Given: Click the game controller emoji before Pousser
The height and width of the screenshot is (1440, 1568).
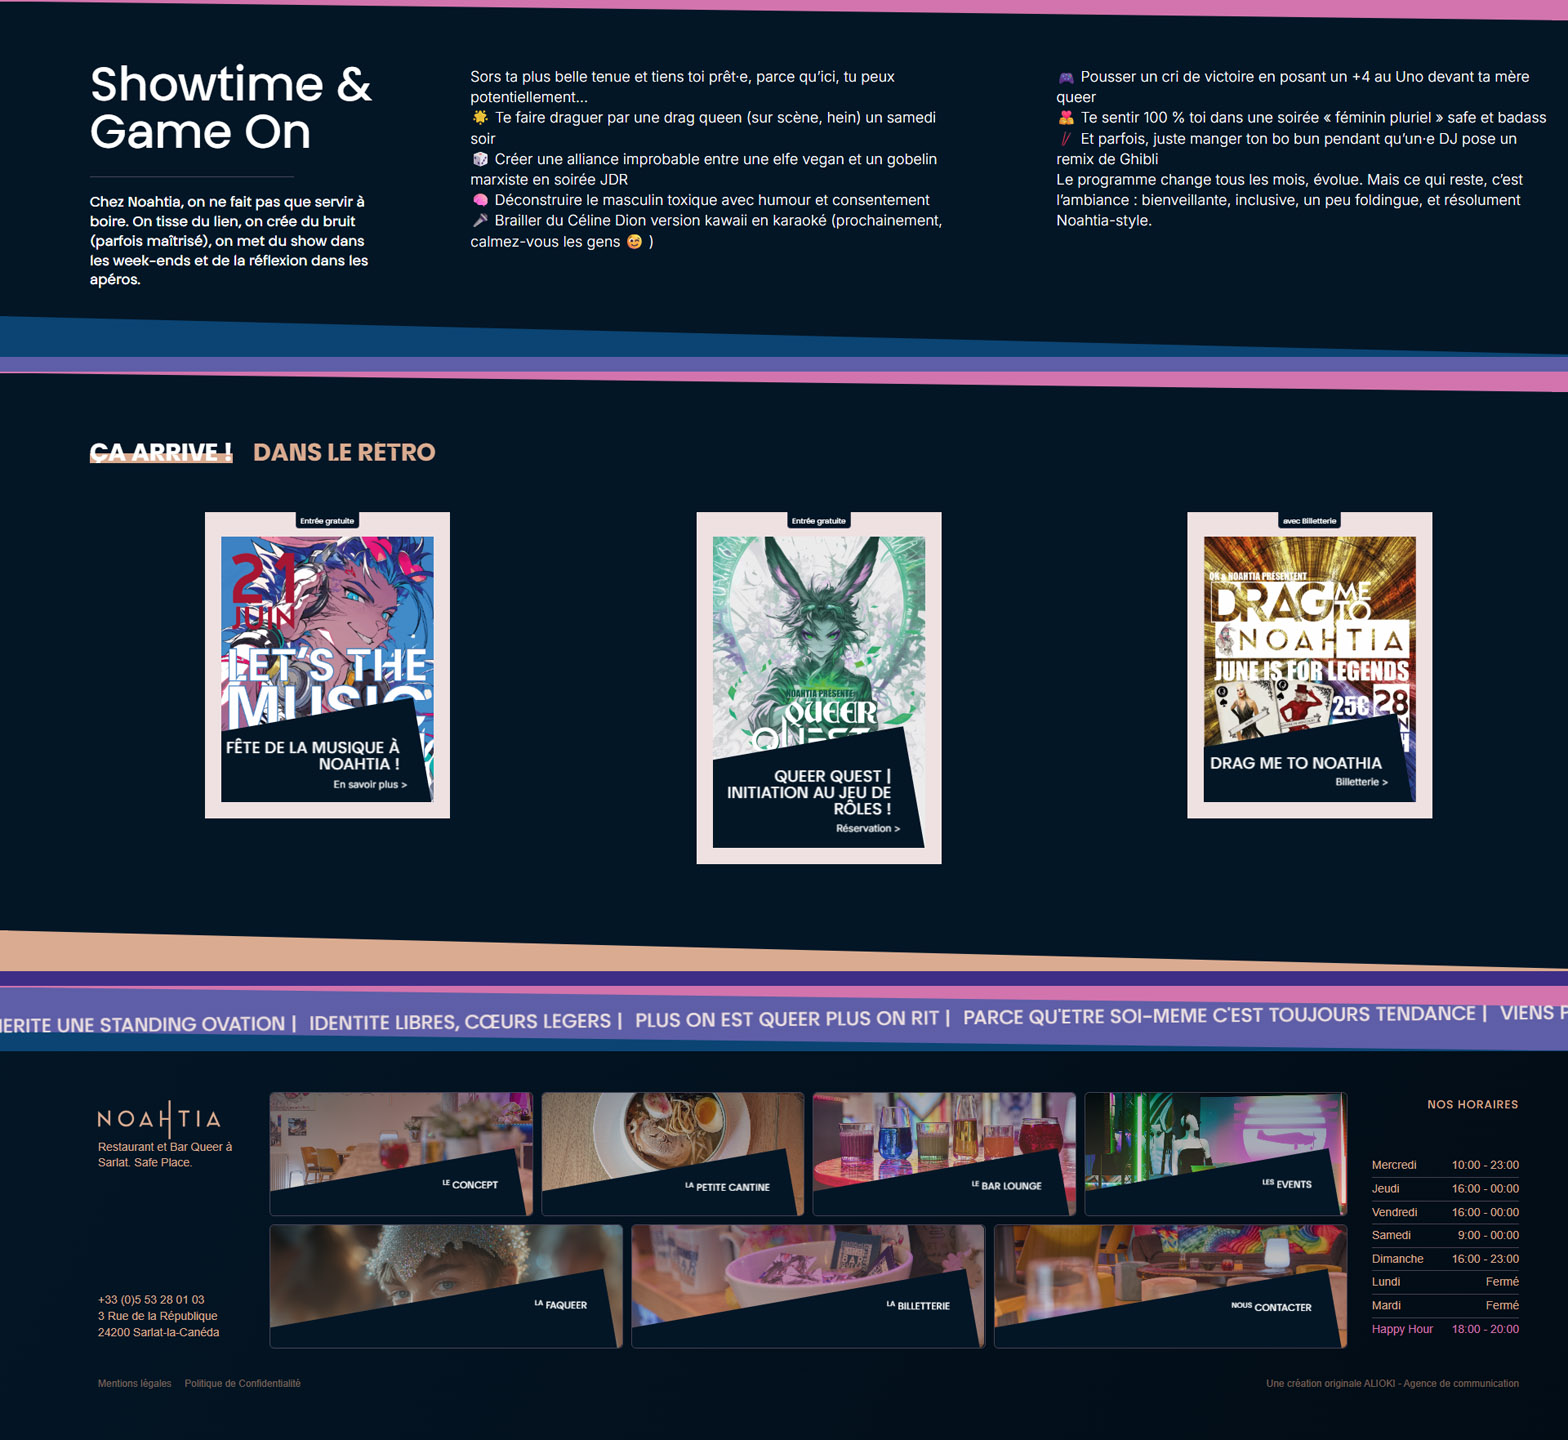Looking at the screenshot, I should (x=1066, y=77).
